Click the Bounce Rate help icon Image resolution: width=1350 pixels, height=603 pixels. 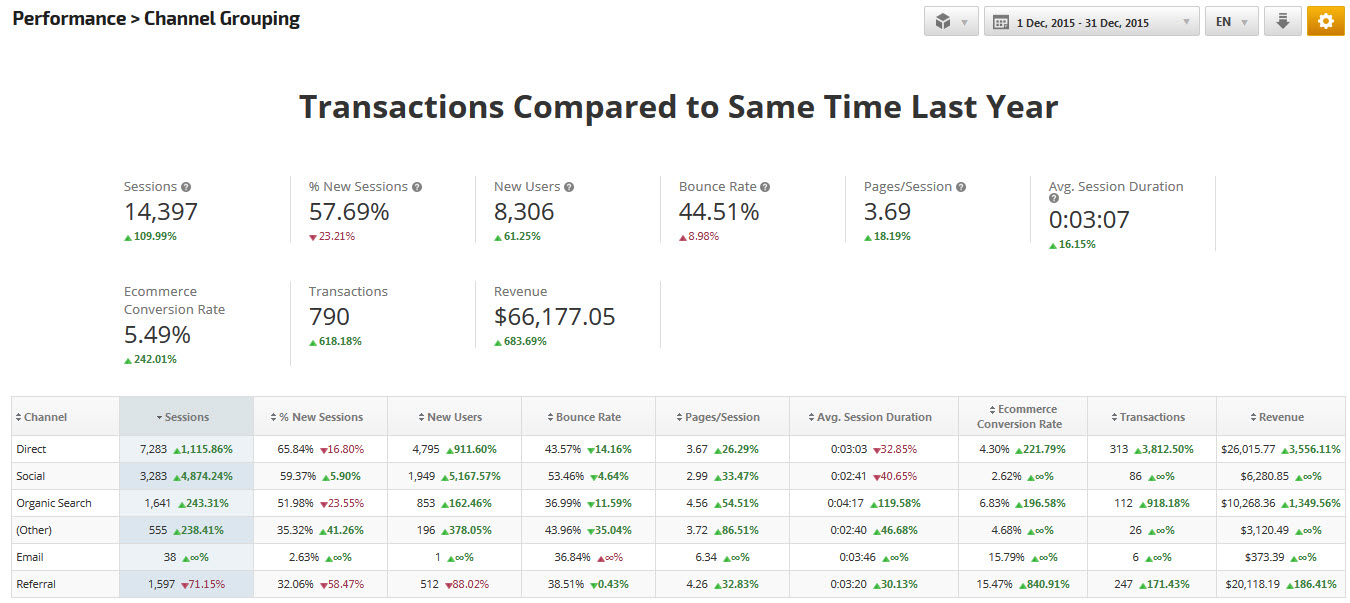[765, 187]
